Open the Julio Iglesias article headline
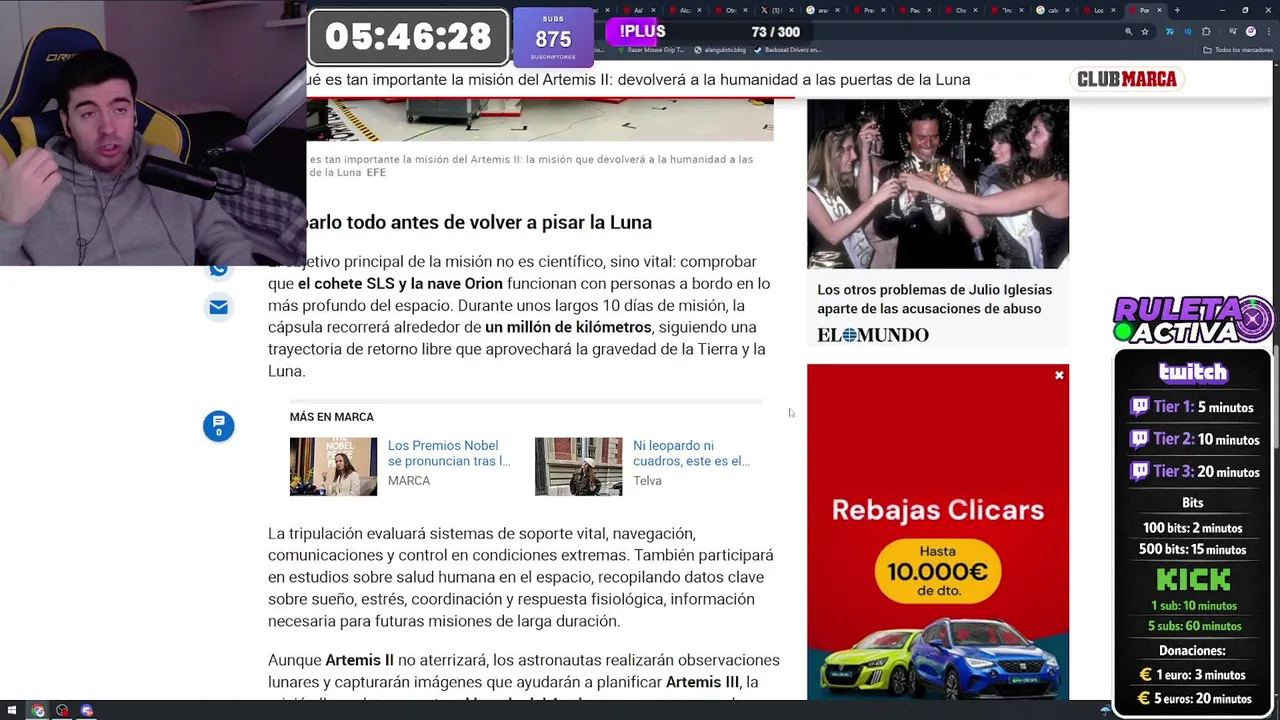The height and width of the screenshot is (720, 1280). (934, 299)
